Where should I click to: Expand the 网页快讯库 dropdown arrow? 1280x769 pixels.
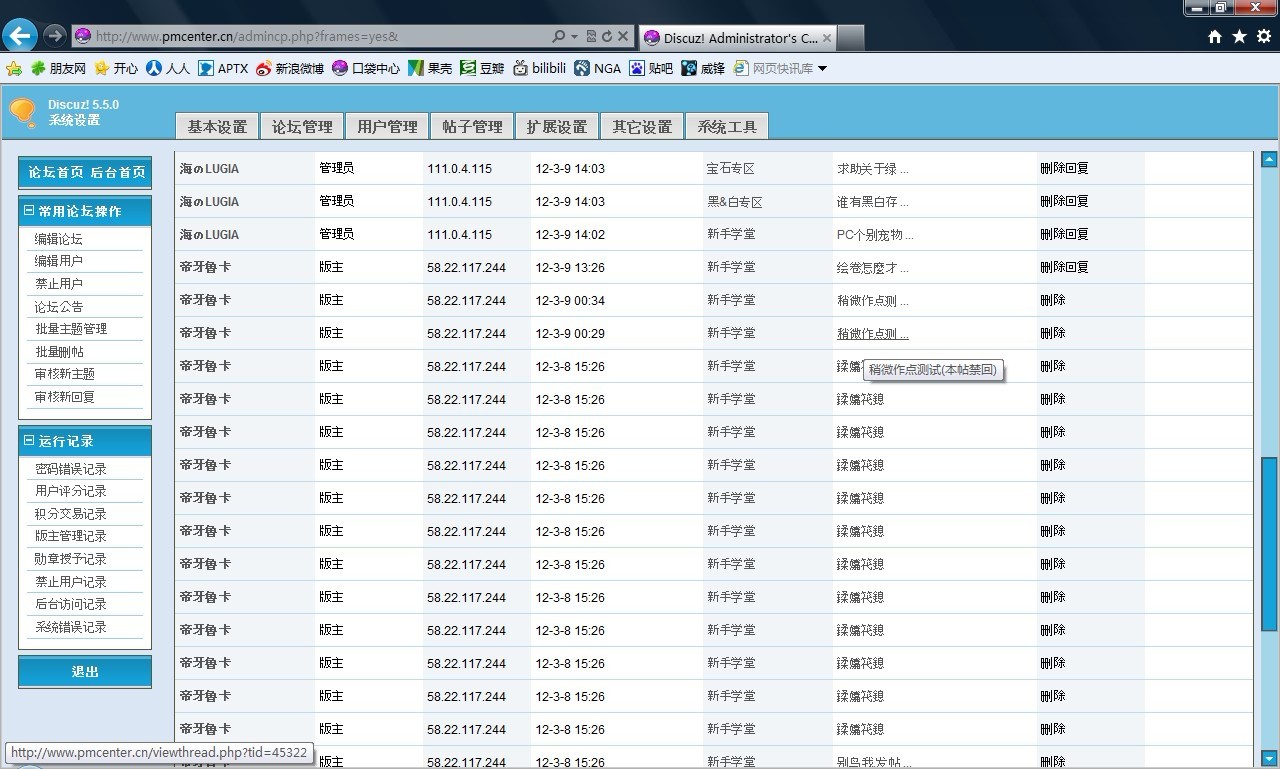pos(822,68)
